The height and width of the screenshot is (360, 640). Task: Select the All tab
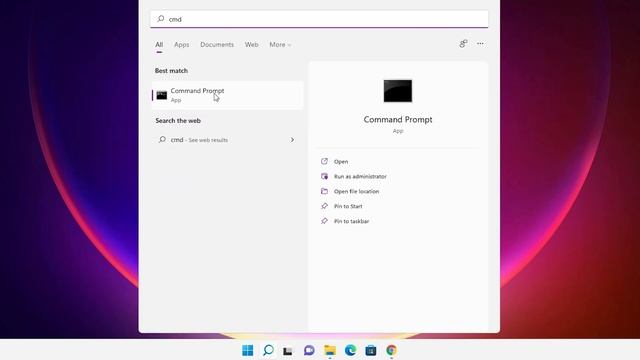[159, 44]
